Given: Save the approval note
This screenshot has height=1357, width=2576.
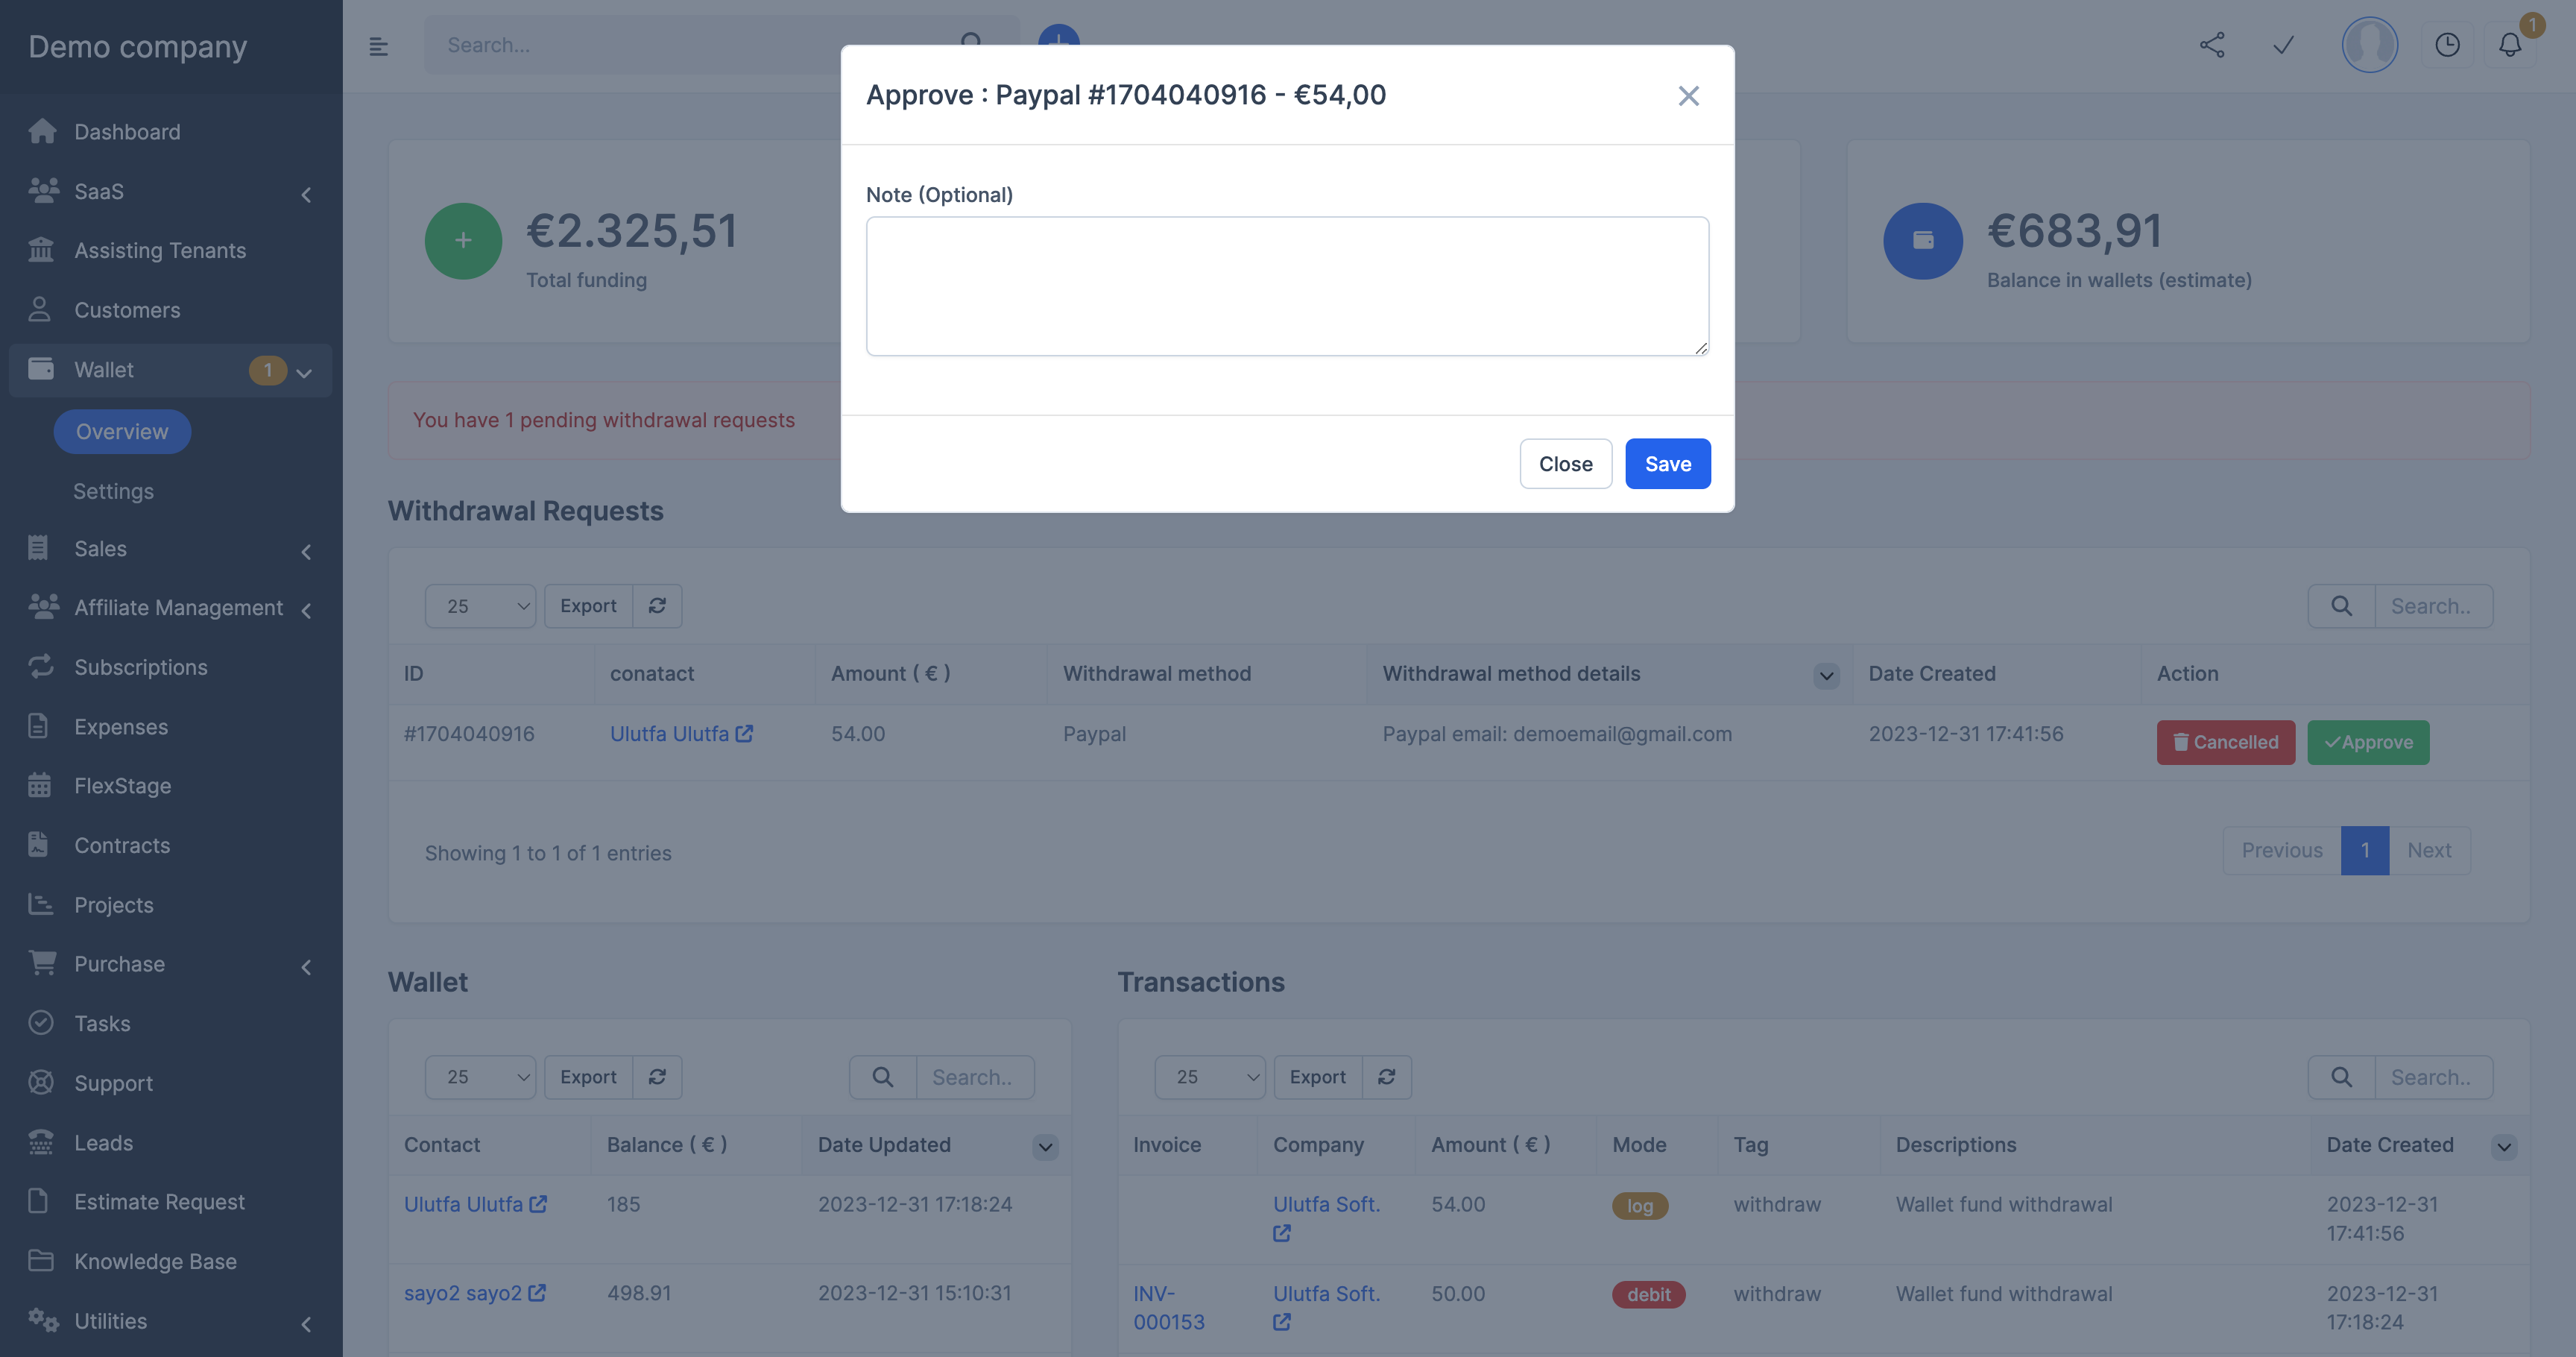Looking at the screenshot, I should [1667, 463].
